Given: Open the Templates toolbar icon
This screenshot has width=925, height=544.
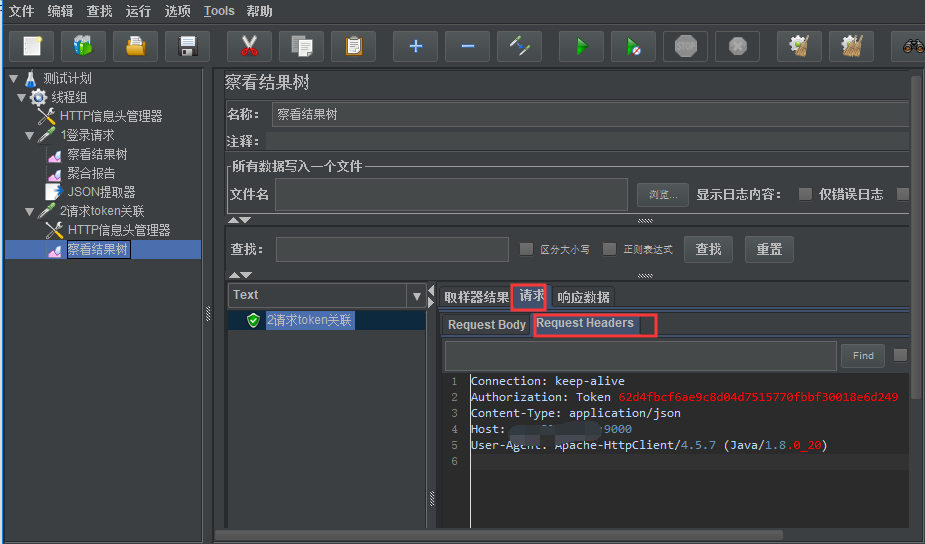Looking at the screenshot, I should coord(83,46).
